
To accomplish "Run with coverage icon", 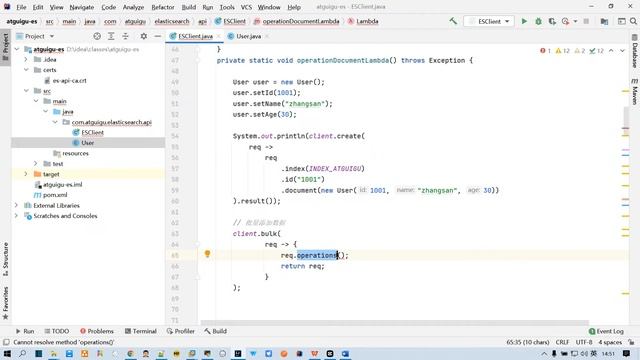I will tap(552, 21).
